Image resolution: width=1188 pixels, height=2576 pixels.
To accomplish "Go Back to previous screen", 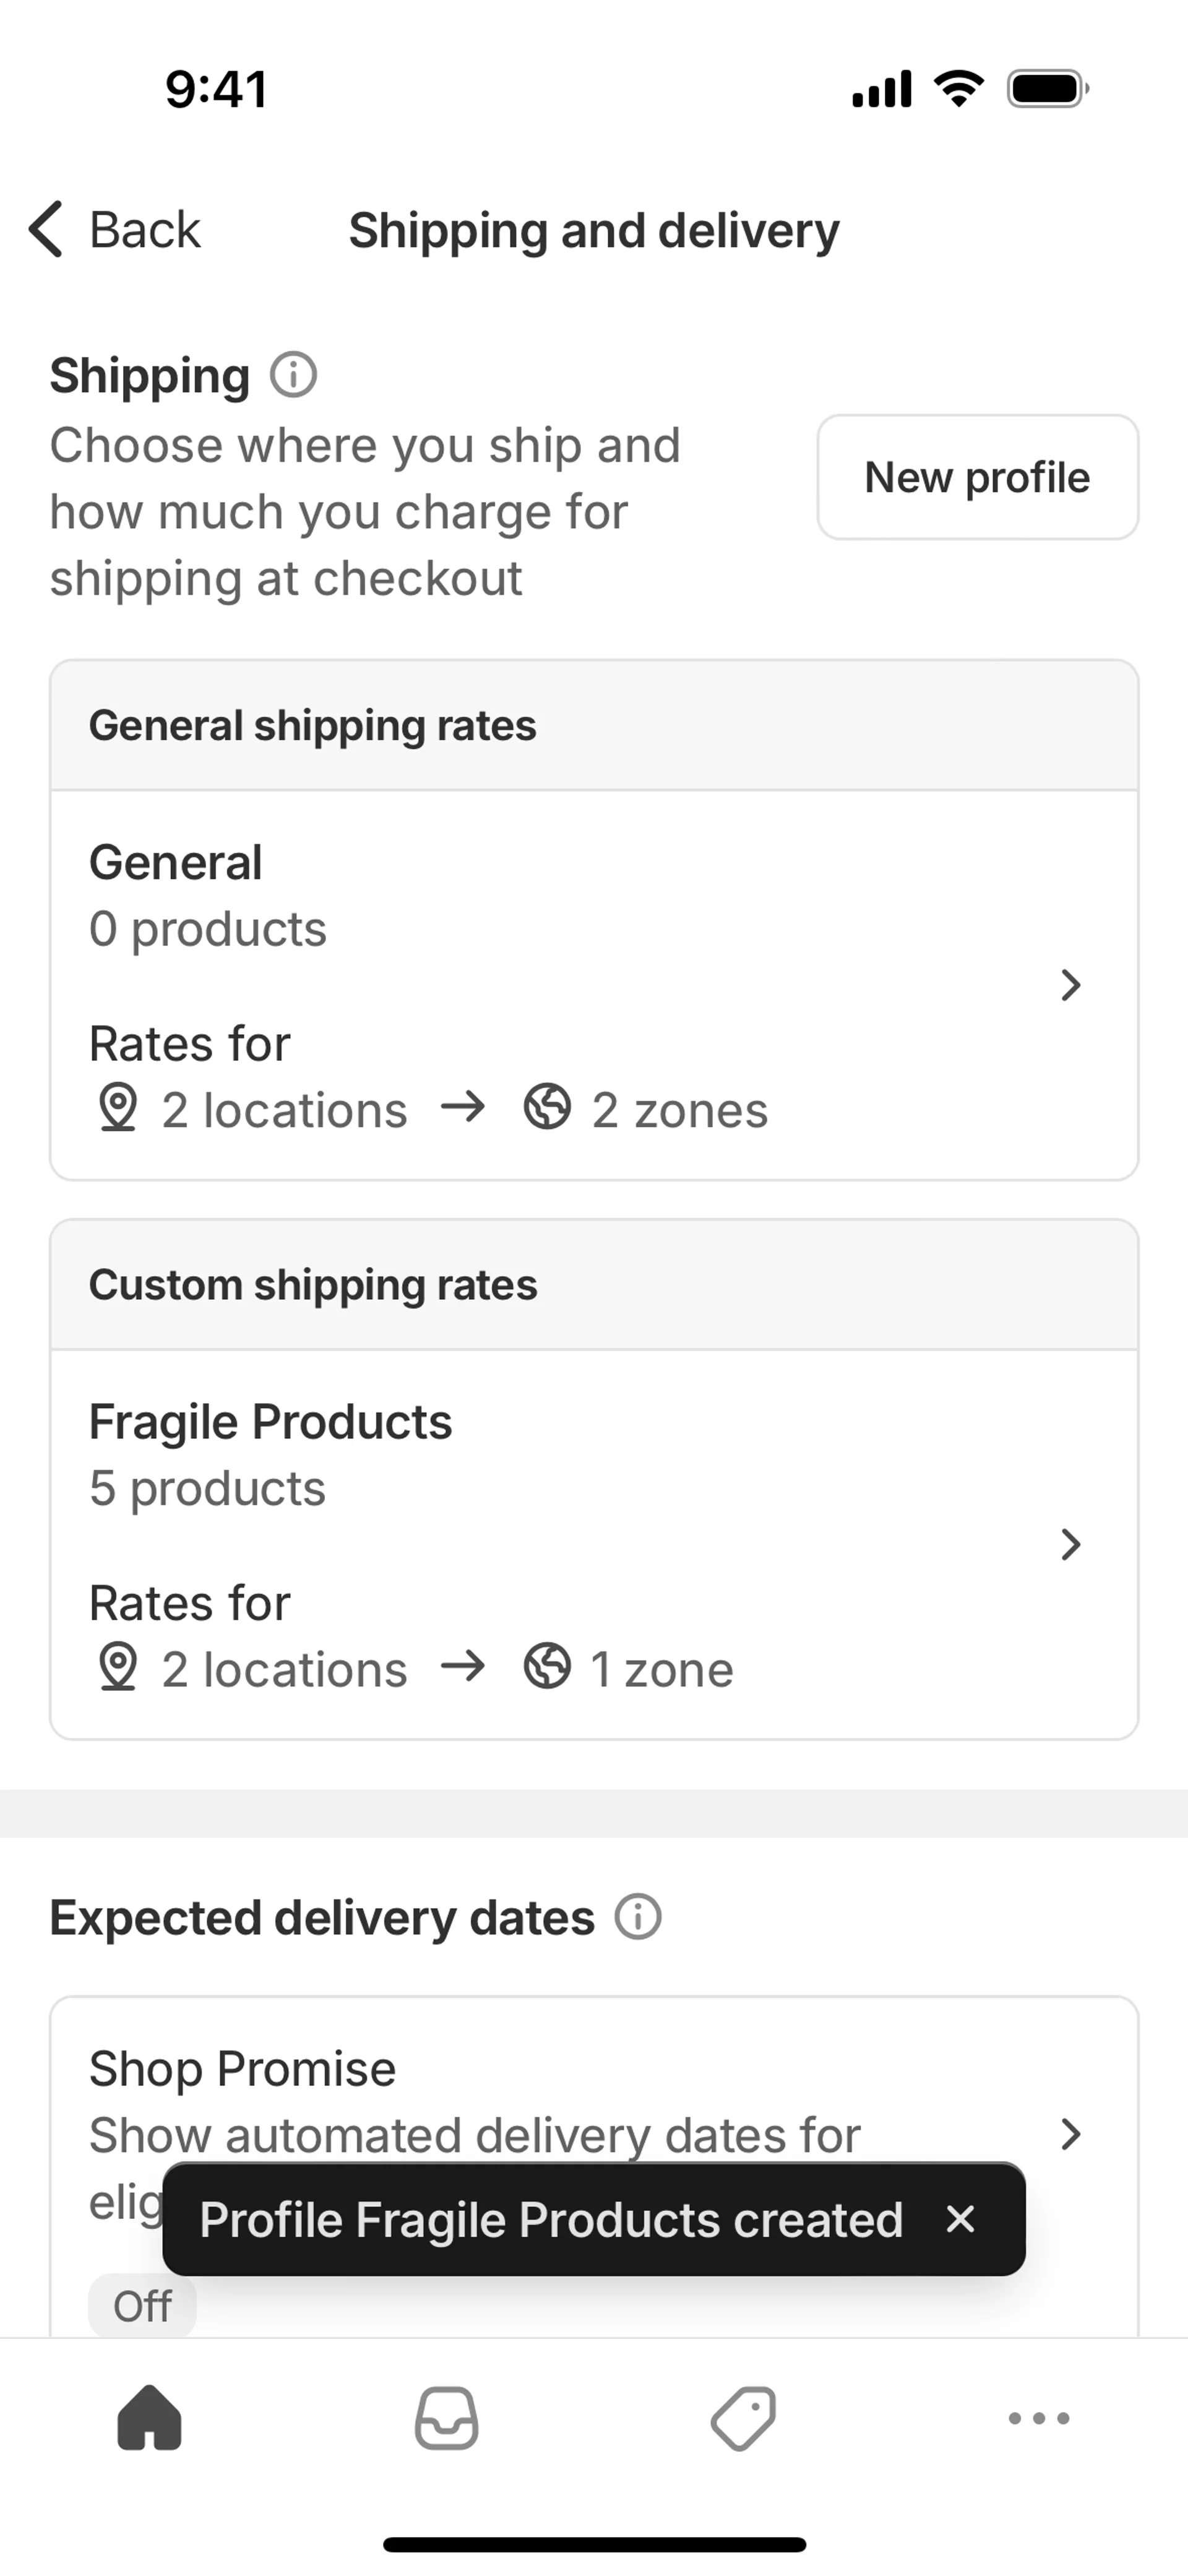I will 115,229.
